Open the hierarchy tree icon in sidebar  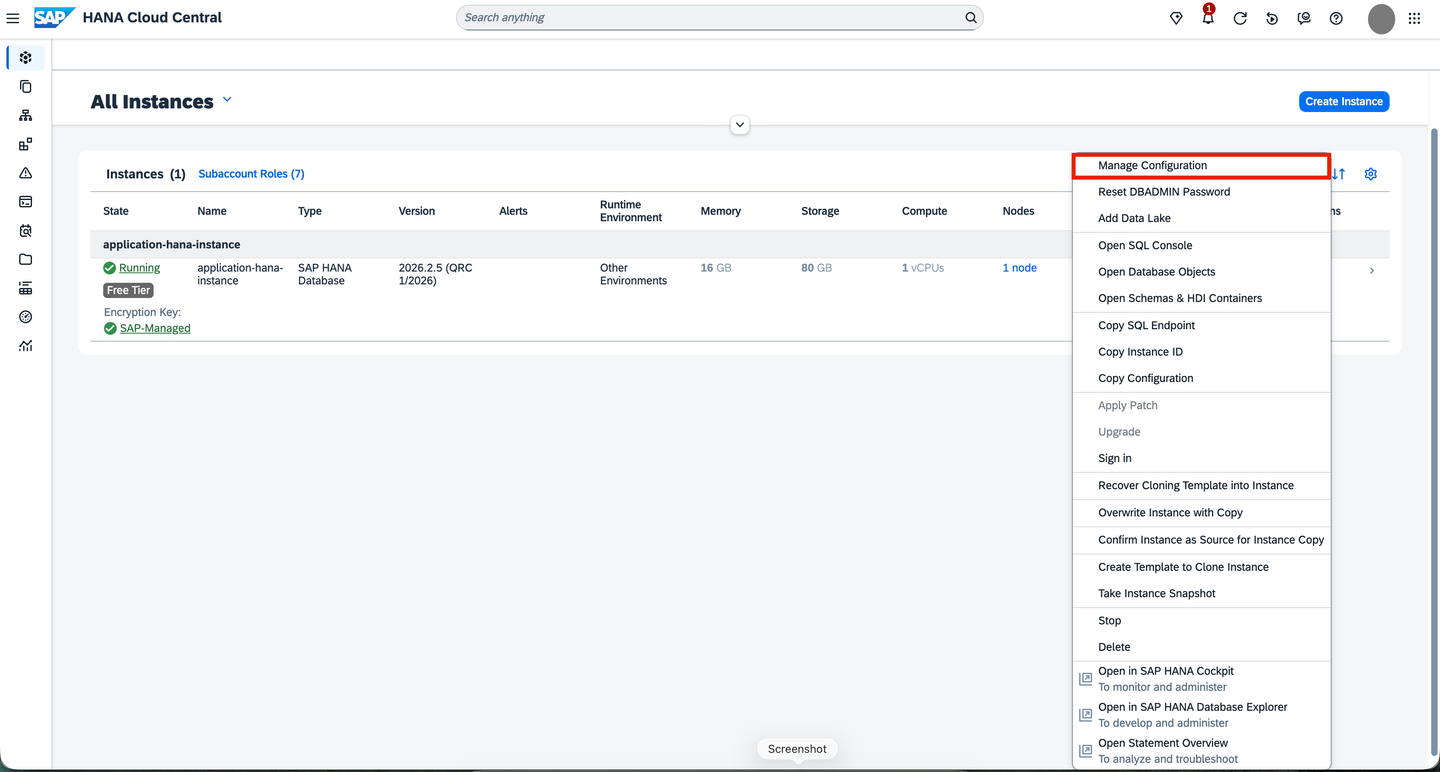pos(26,116)
